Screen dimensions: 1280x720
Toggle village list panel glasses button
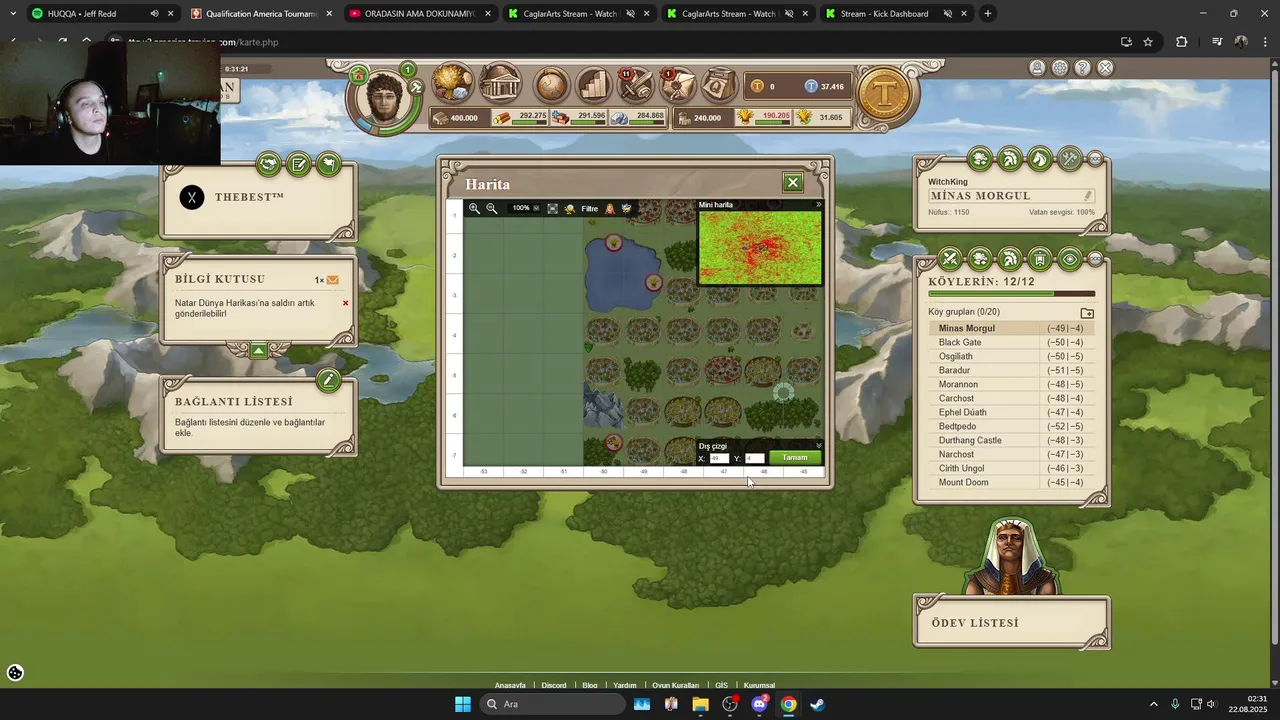1095,259
